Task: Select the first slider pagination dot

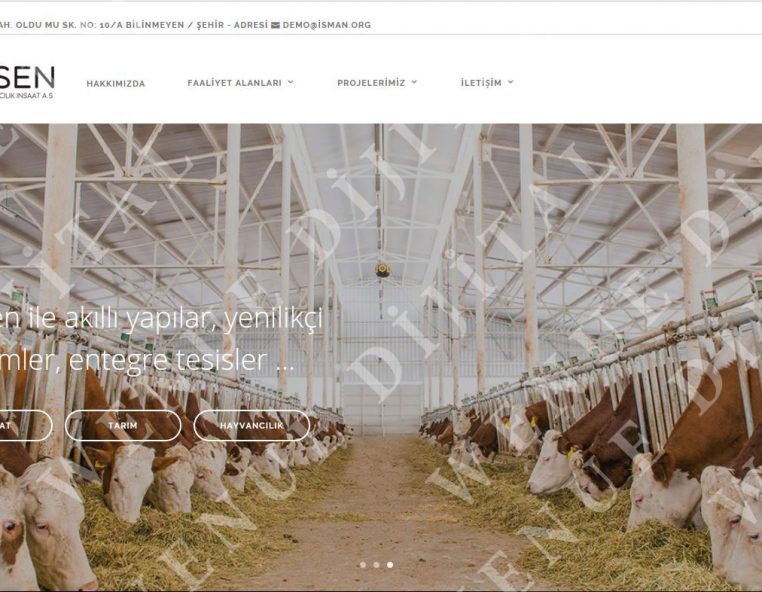Action: (363, 565)
